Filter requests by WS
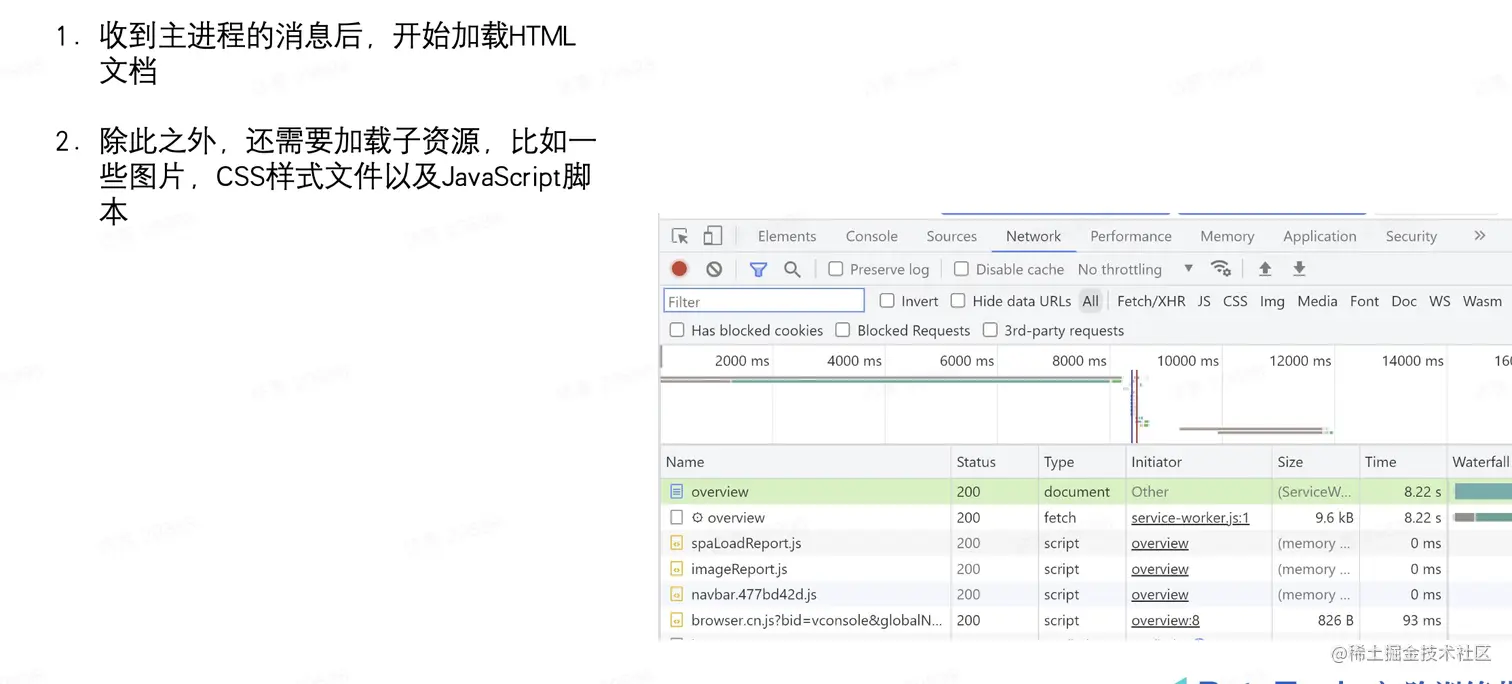 coord(1440,301)
